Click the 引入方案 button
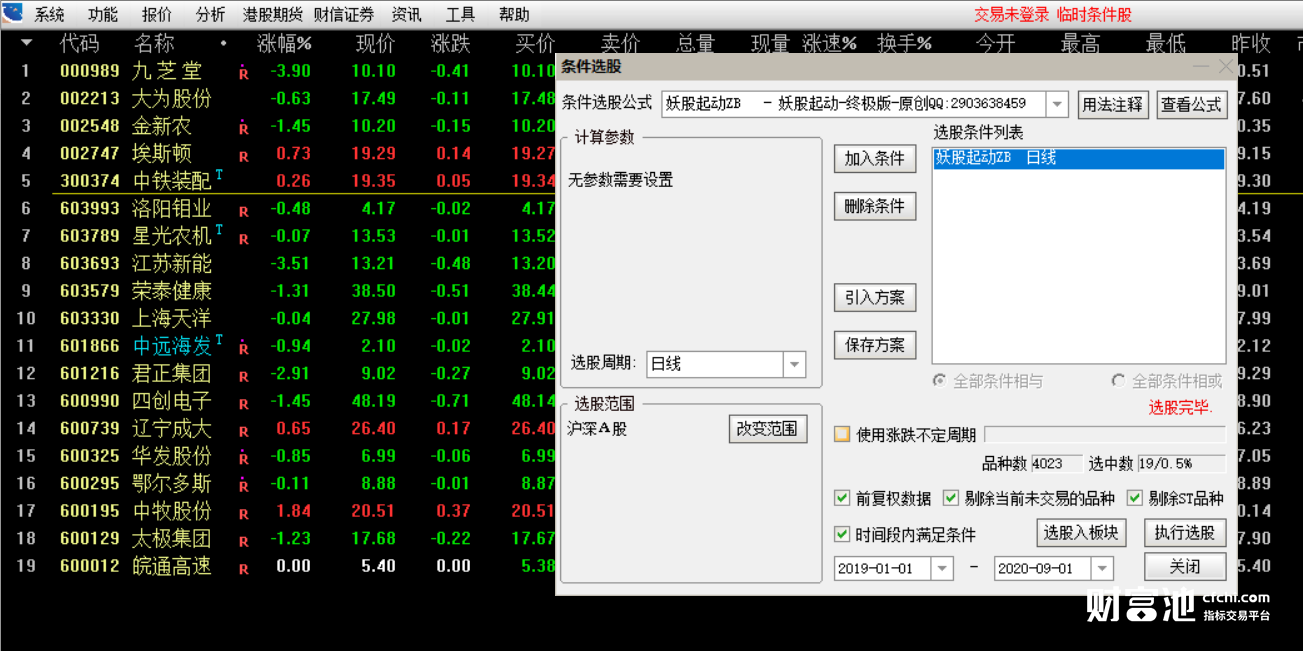Image resolution: width=1303 pixels, height=651 pixels. [x=875, y=297]
